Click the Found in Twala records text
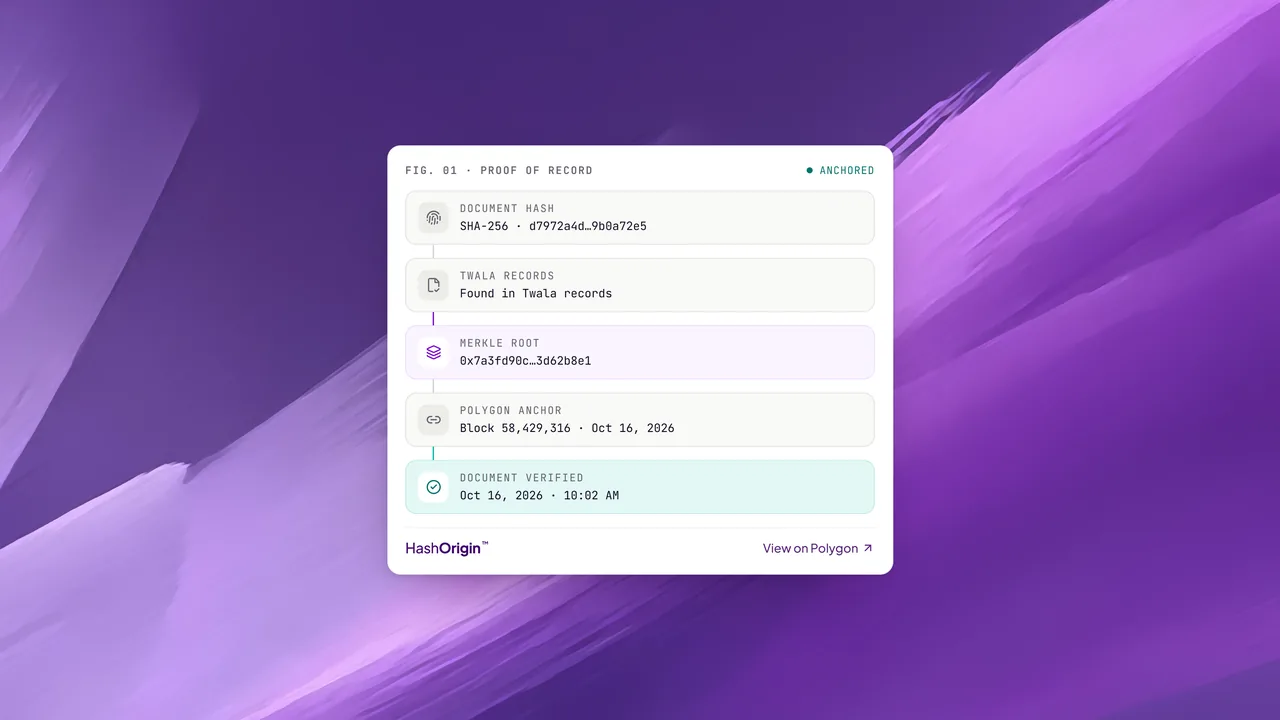The width and height of the screenshot is (1280, 720). pos(536,293)
